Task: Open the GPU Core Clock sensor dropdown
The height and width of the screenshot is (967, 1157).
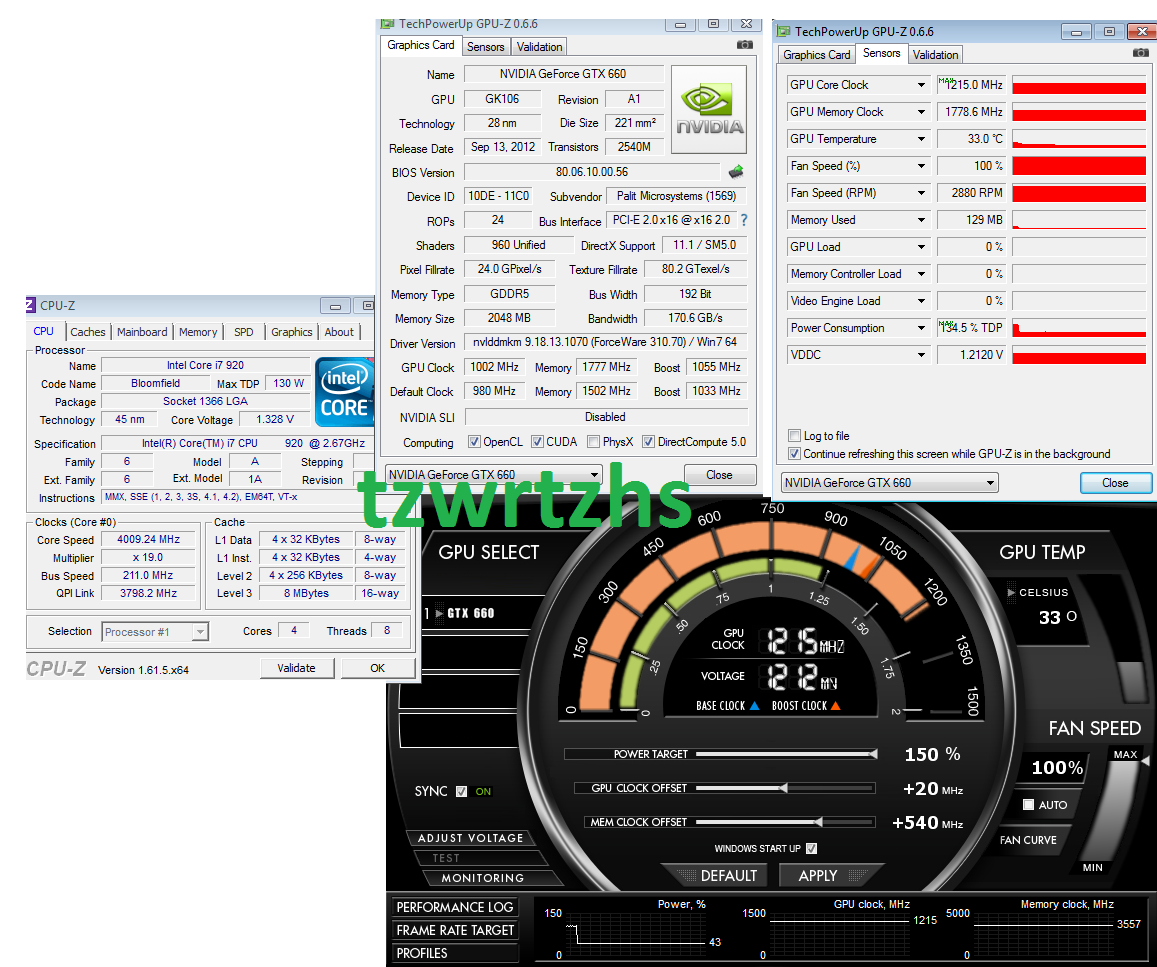Action: tap(921, 85)
